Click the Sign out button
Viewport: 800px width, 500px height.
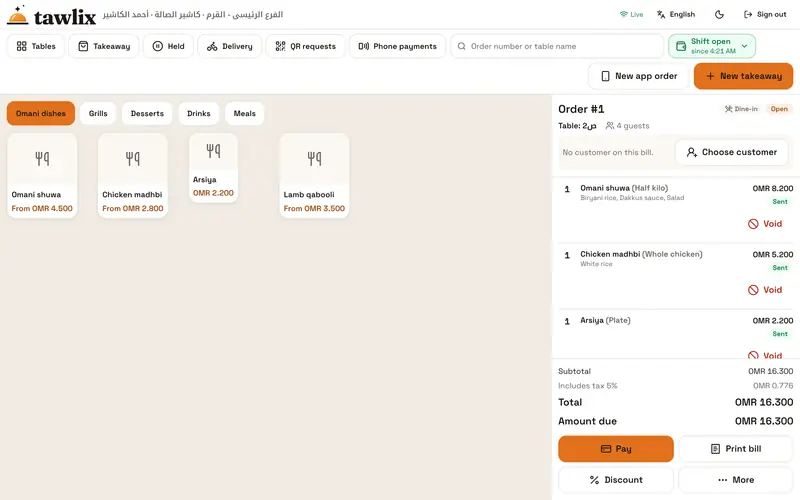pyautogui.click(x=765, y=14)
